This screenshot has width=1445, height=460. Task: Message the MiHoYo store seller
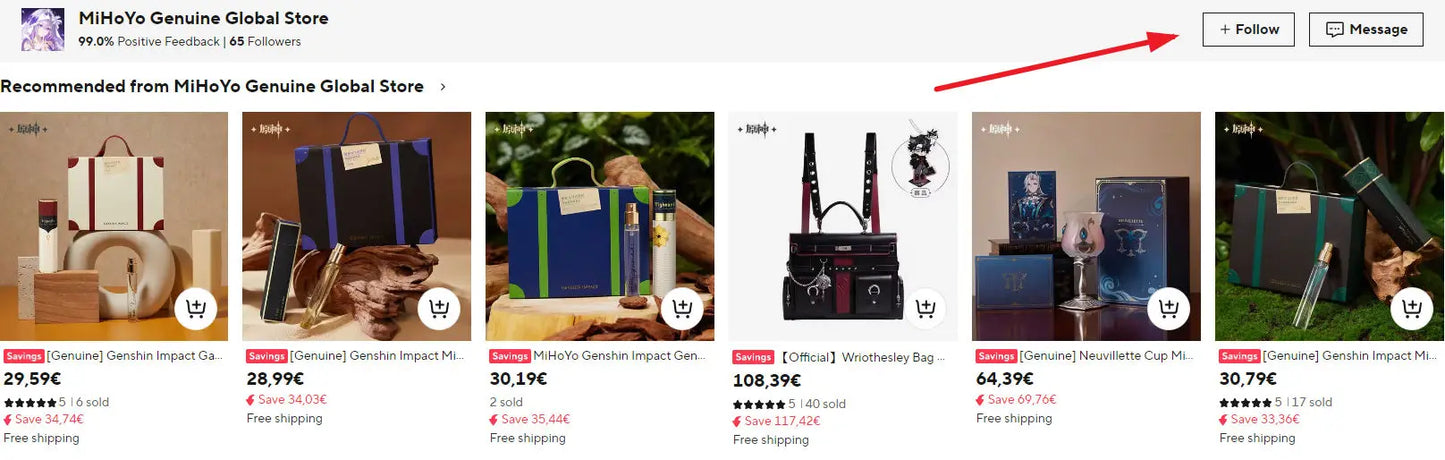click(1366, 29)
